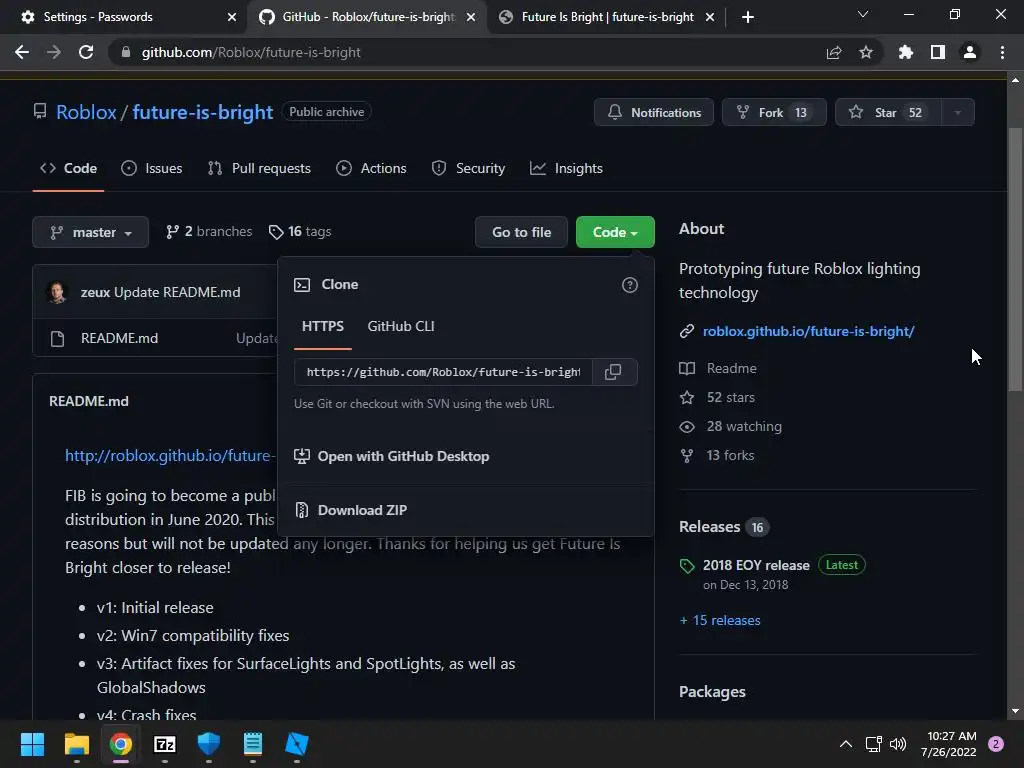View the 2 branches link

tap(209, 232)
